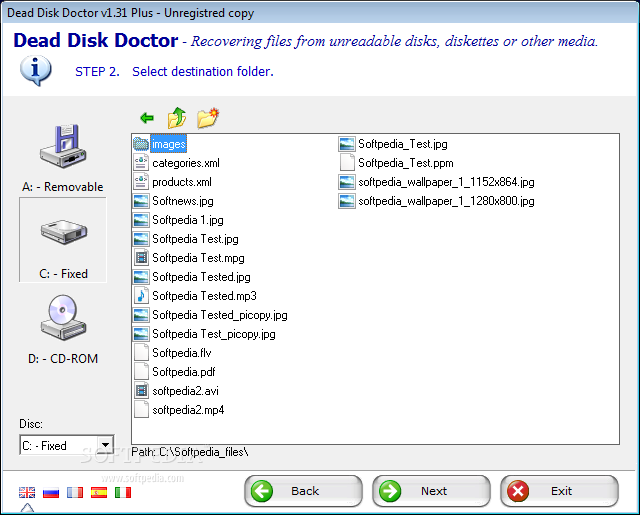Click the info speech bubble icon
Image resolution: width=640 pixels, height=515 pixels.
click(36, 71)
